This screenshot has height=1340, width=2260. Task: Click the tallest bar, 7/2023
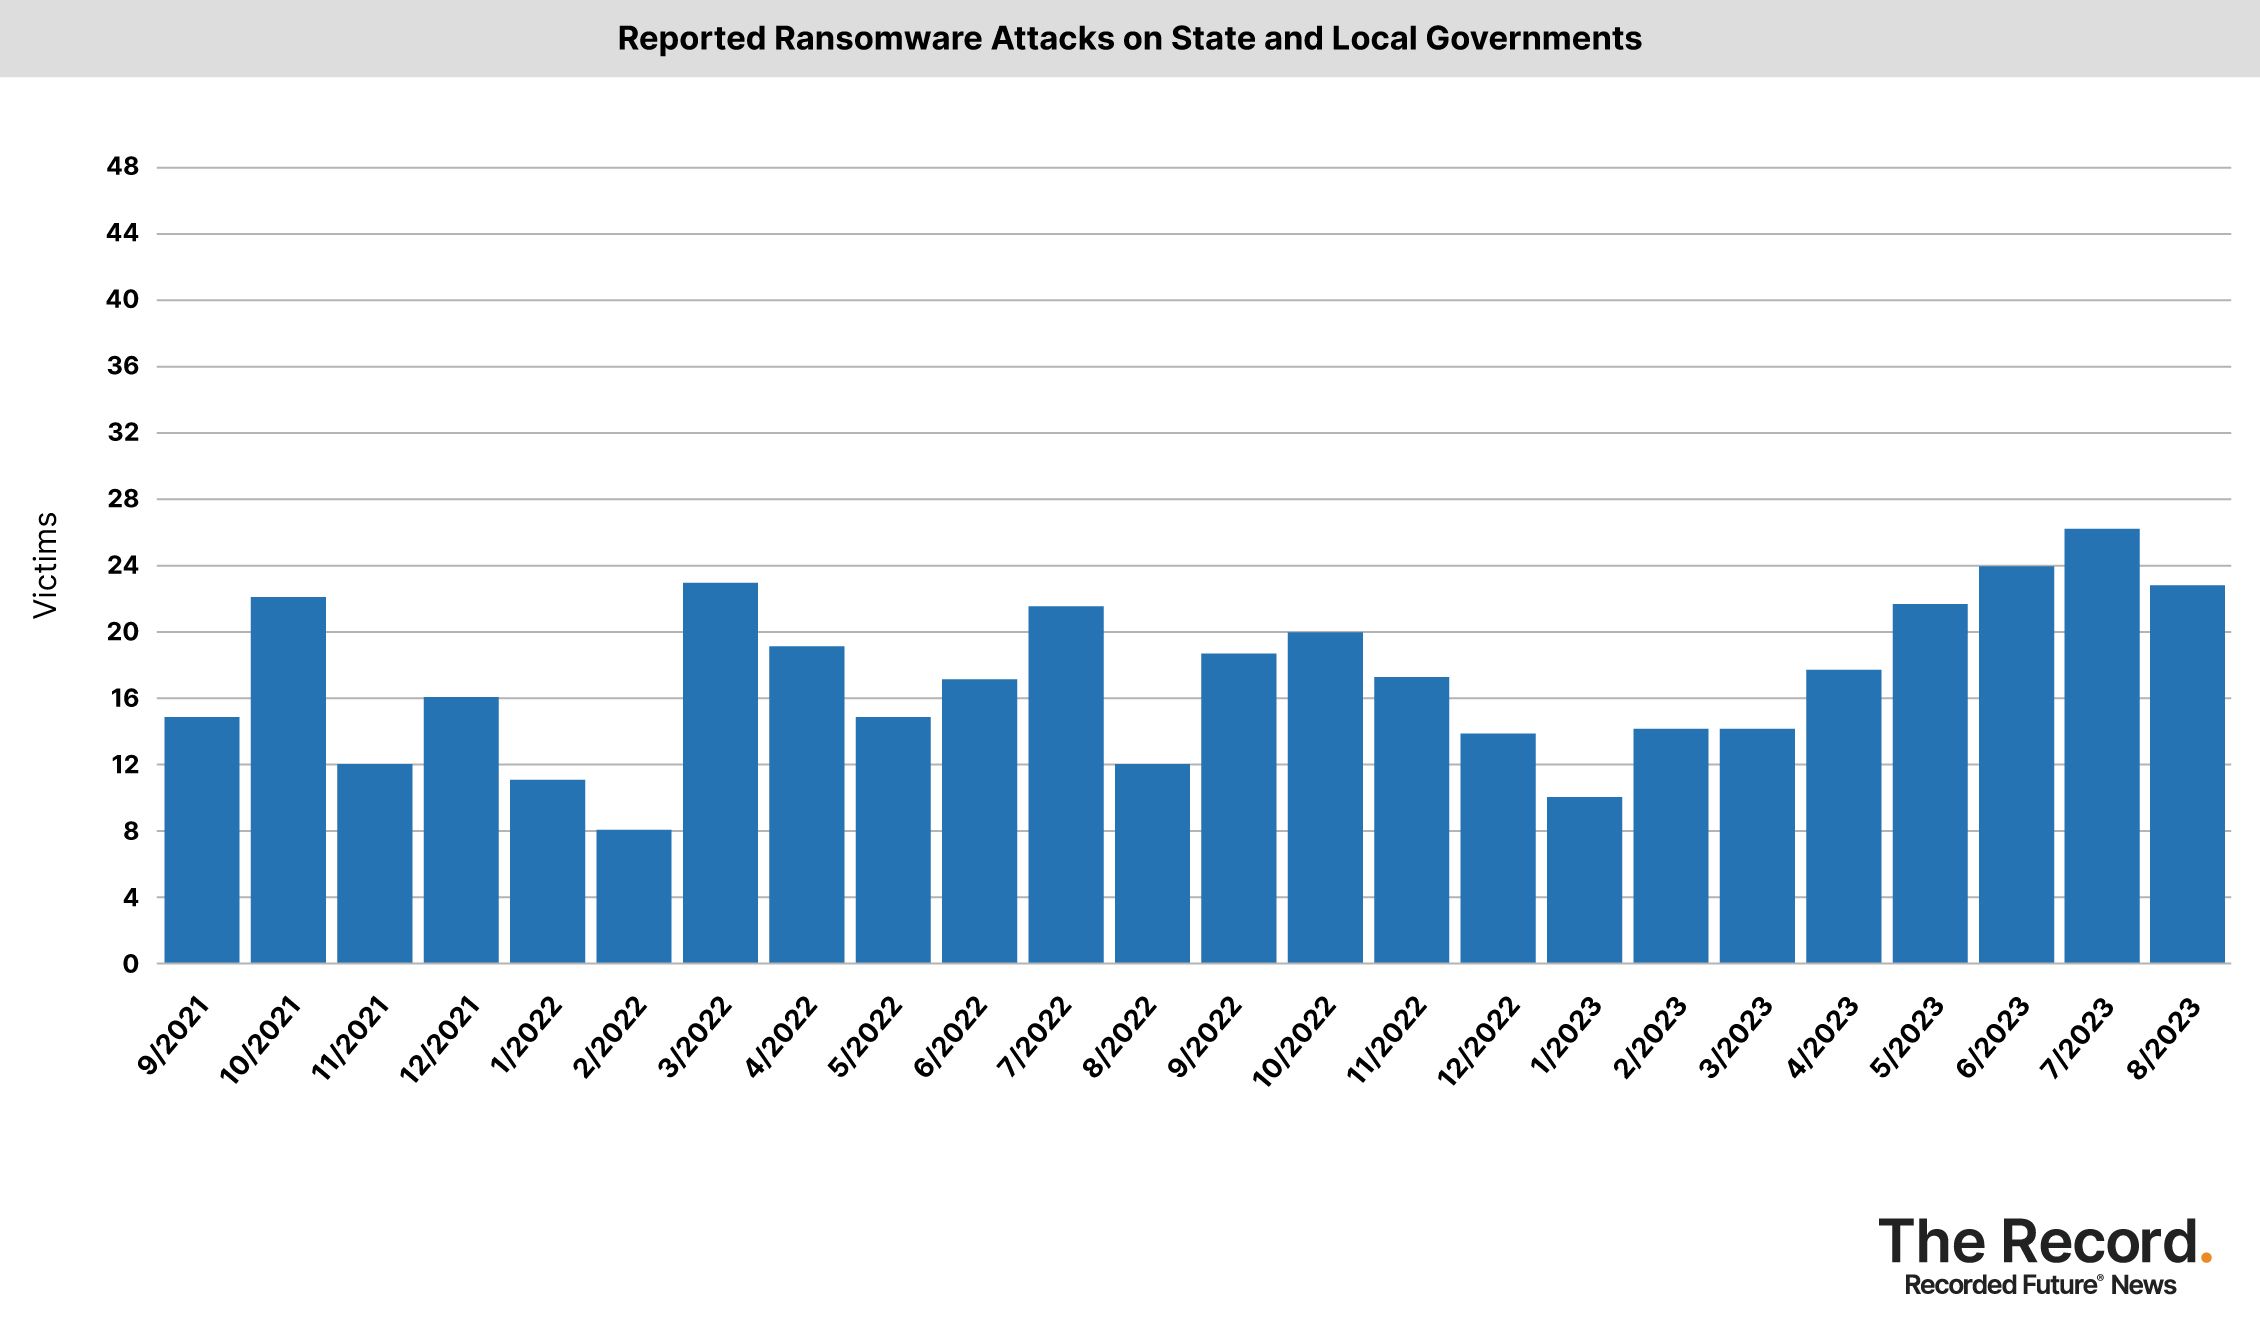(2102, 746)
